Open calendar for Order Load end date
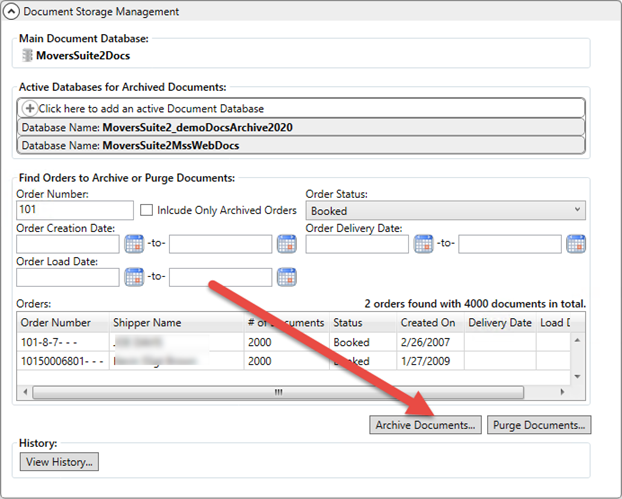This screenshot has width=622, height=499. [287, 277]
